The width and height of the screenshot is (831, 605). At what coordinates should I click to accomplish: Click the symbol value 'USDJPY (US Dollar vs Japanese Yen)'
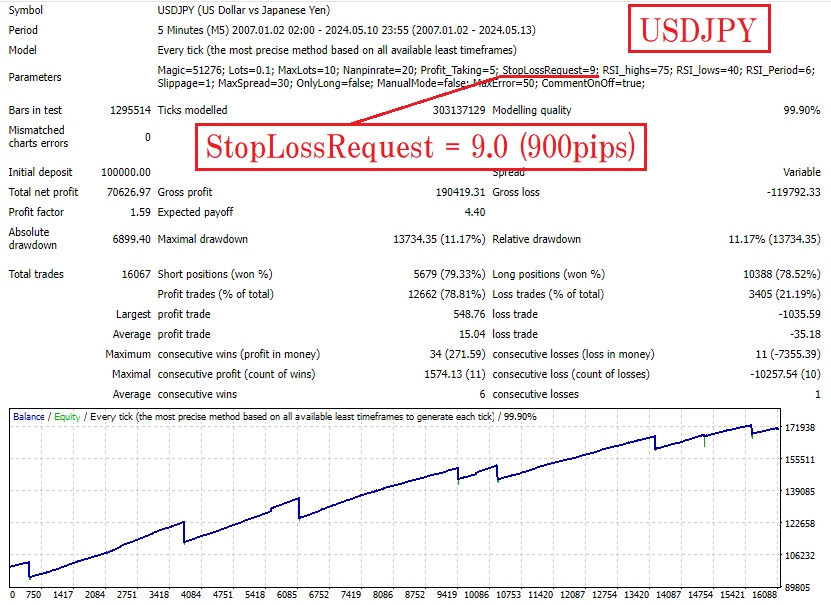pos(244,10)
